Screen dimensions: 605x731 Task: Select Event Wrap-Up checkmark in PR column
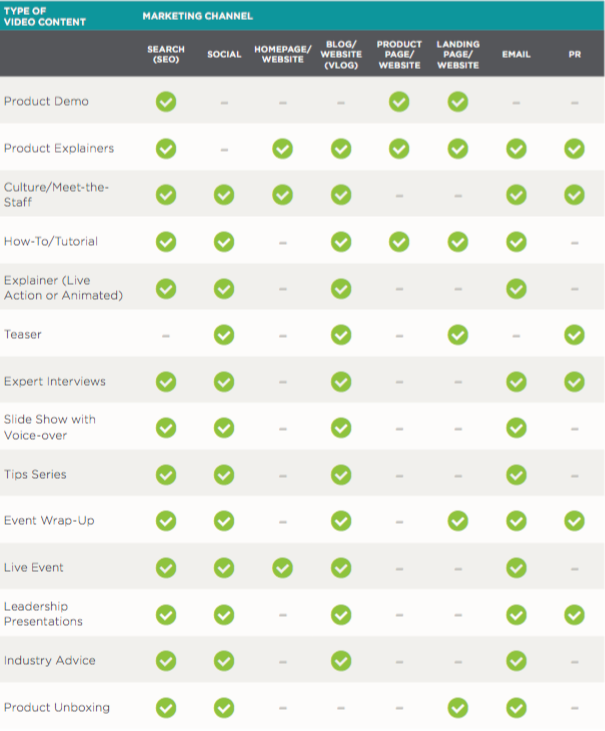(x=574, y=521)
